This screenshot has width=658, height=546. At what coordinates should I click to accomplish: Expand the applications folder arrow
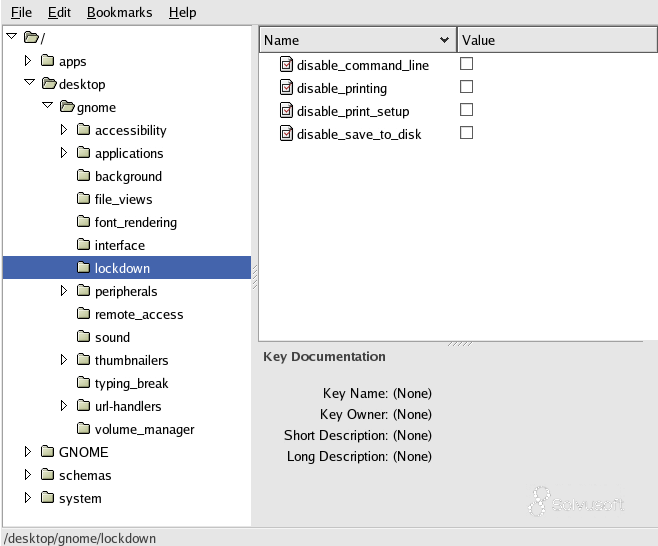pyautogui.click(x=64, y=153)
